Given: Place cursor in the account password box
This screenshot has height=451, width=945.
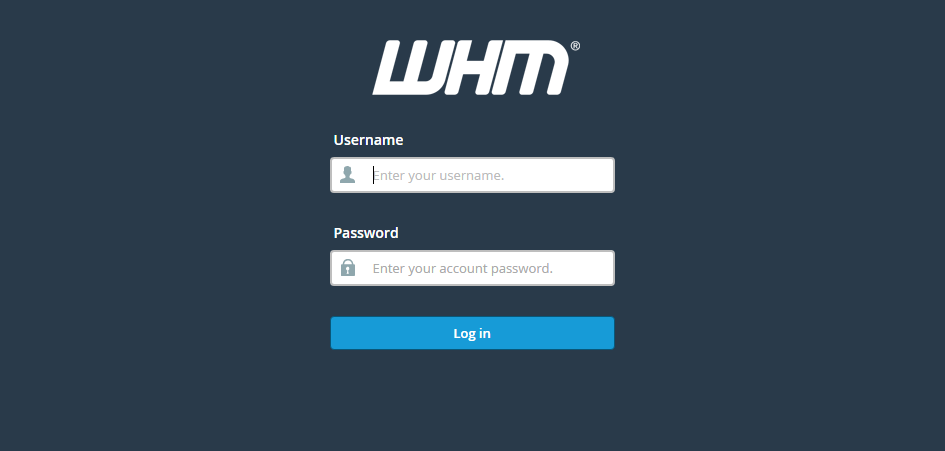Looking at the screenshot, I should [472, 268].
